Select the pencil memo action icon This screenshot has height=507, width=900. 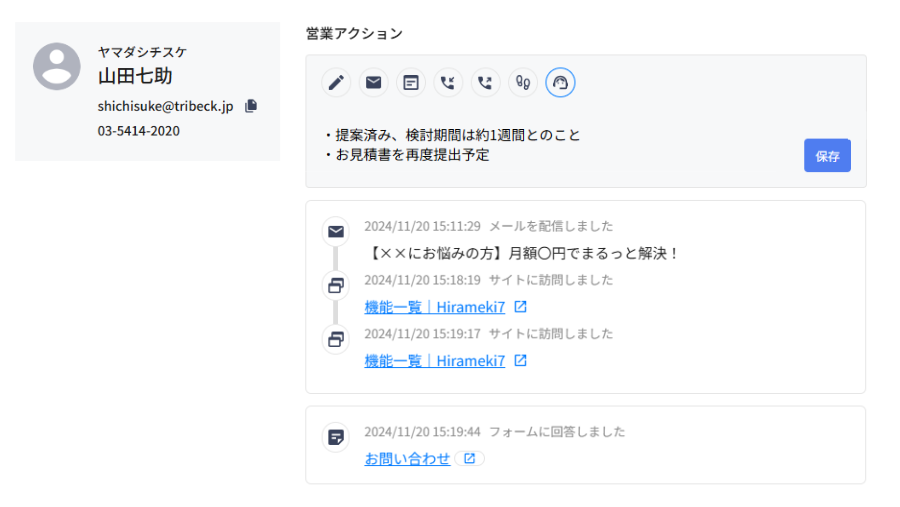(x=336, y=83)
